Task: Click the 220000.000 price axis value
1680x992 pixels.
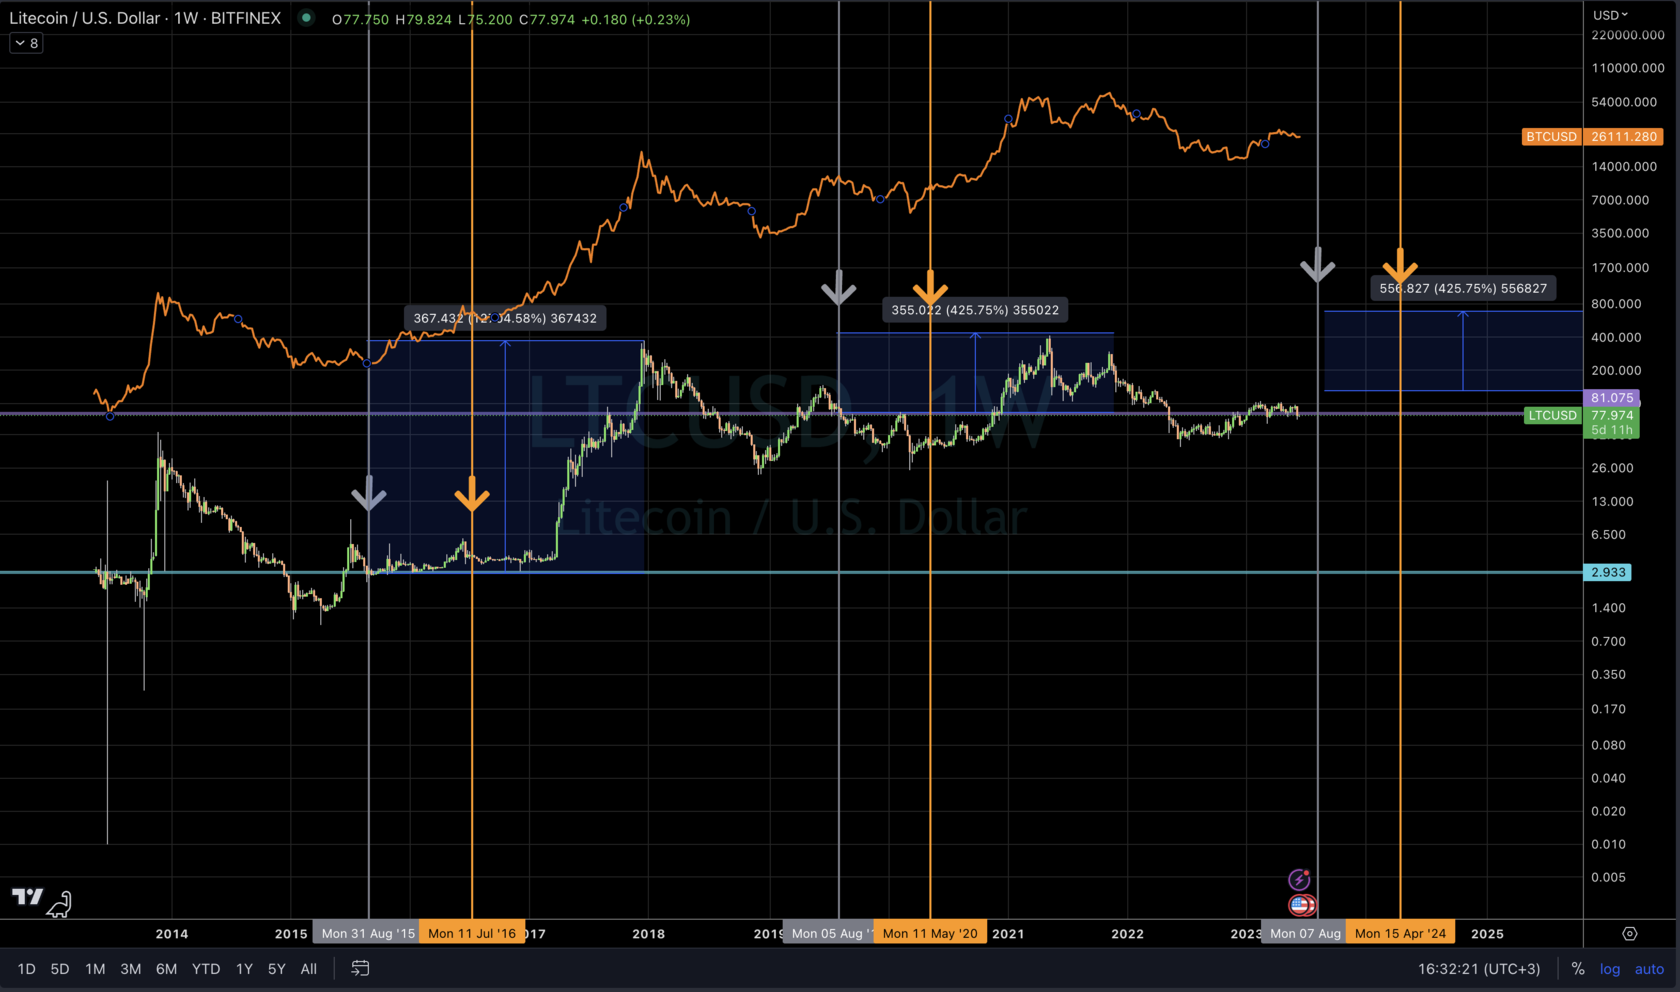Action: [1628, 35]
